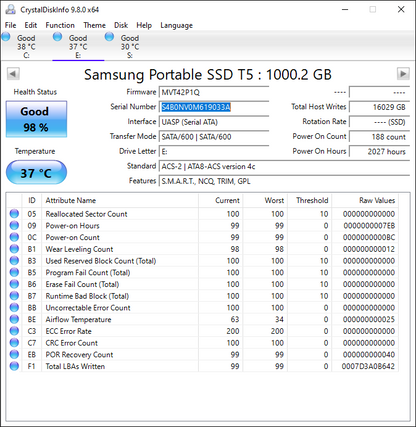The image size is (416, 427).
Task: Open the Theme menu
Action: pyautogui.click(x=94, y=25)
